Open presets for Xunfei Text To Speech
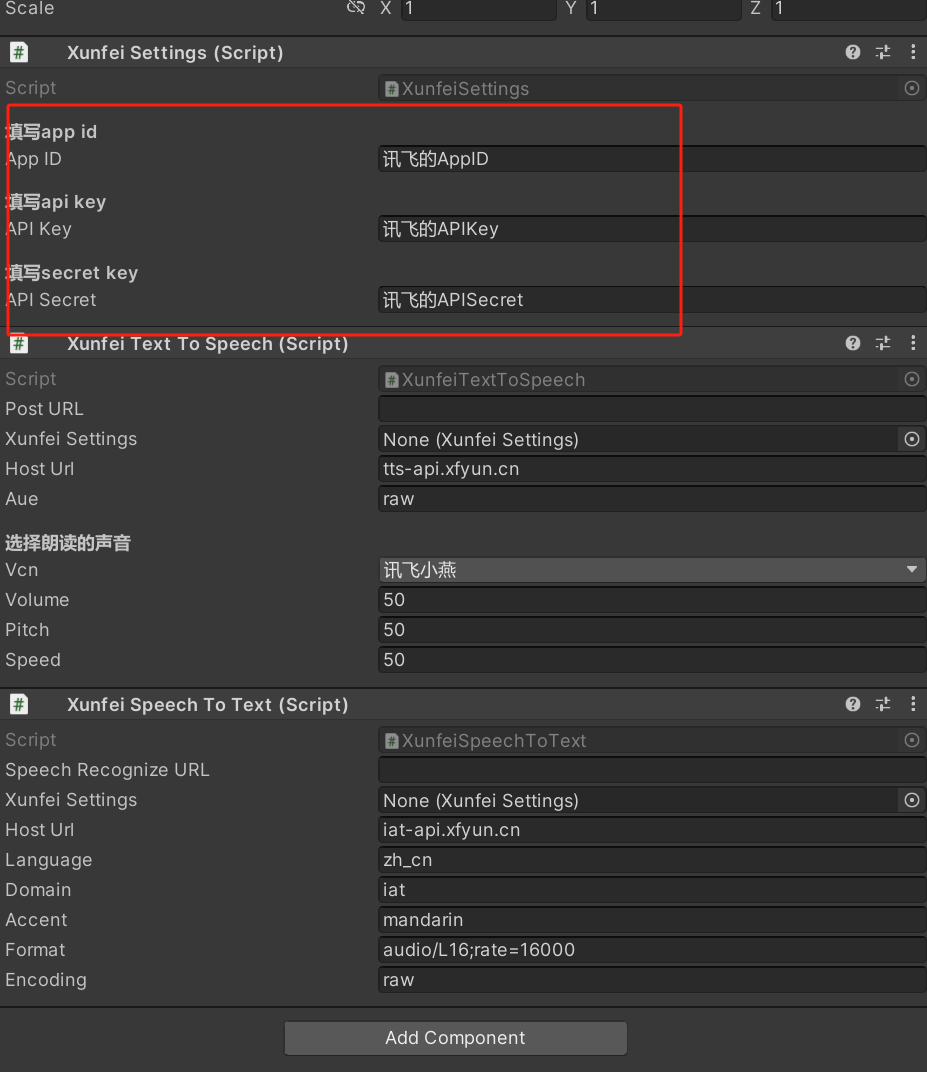 883,343
